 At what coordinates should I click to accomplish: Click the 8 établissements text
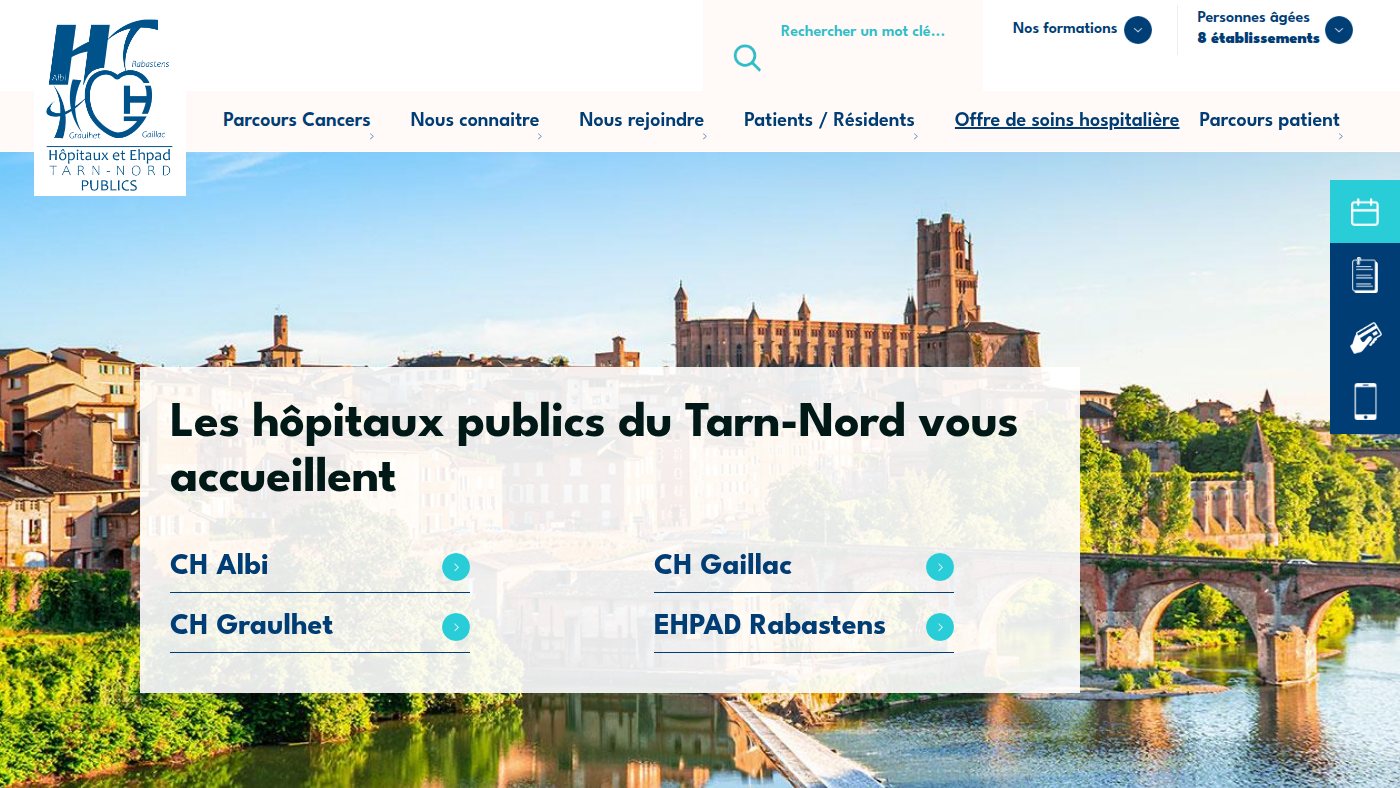click(x=1259, y=38)
